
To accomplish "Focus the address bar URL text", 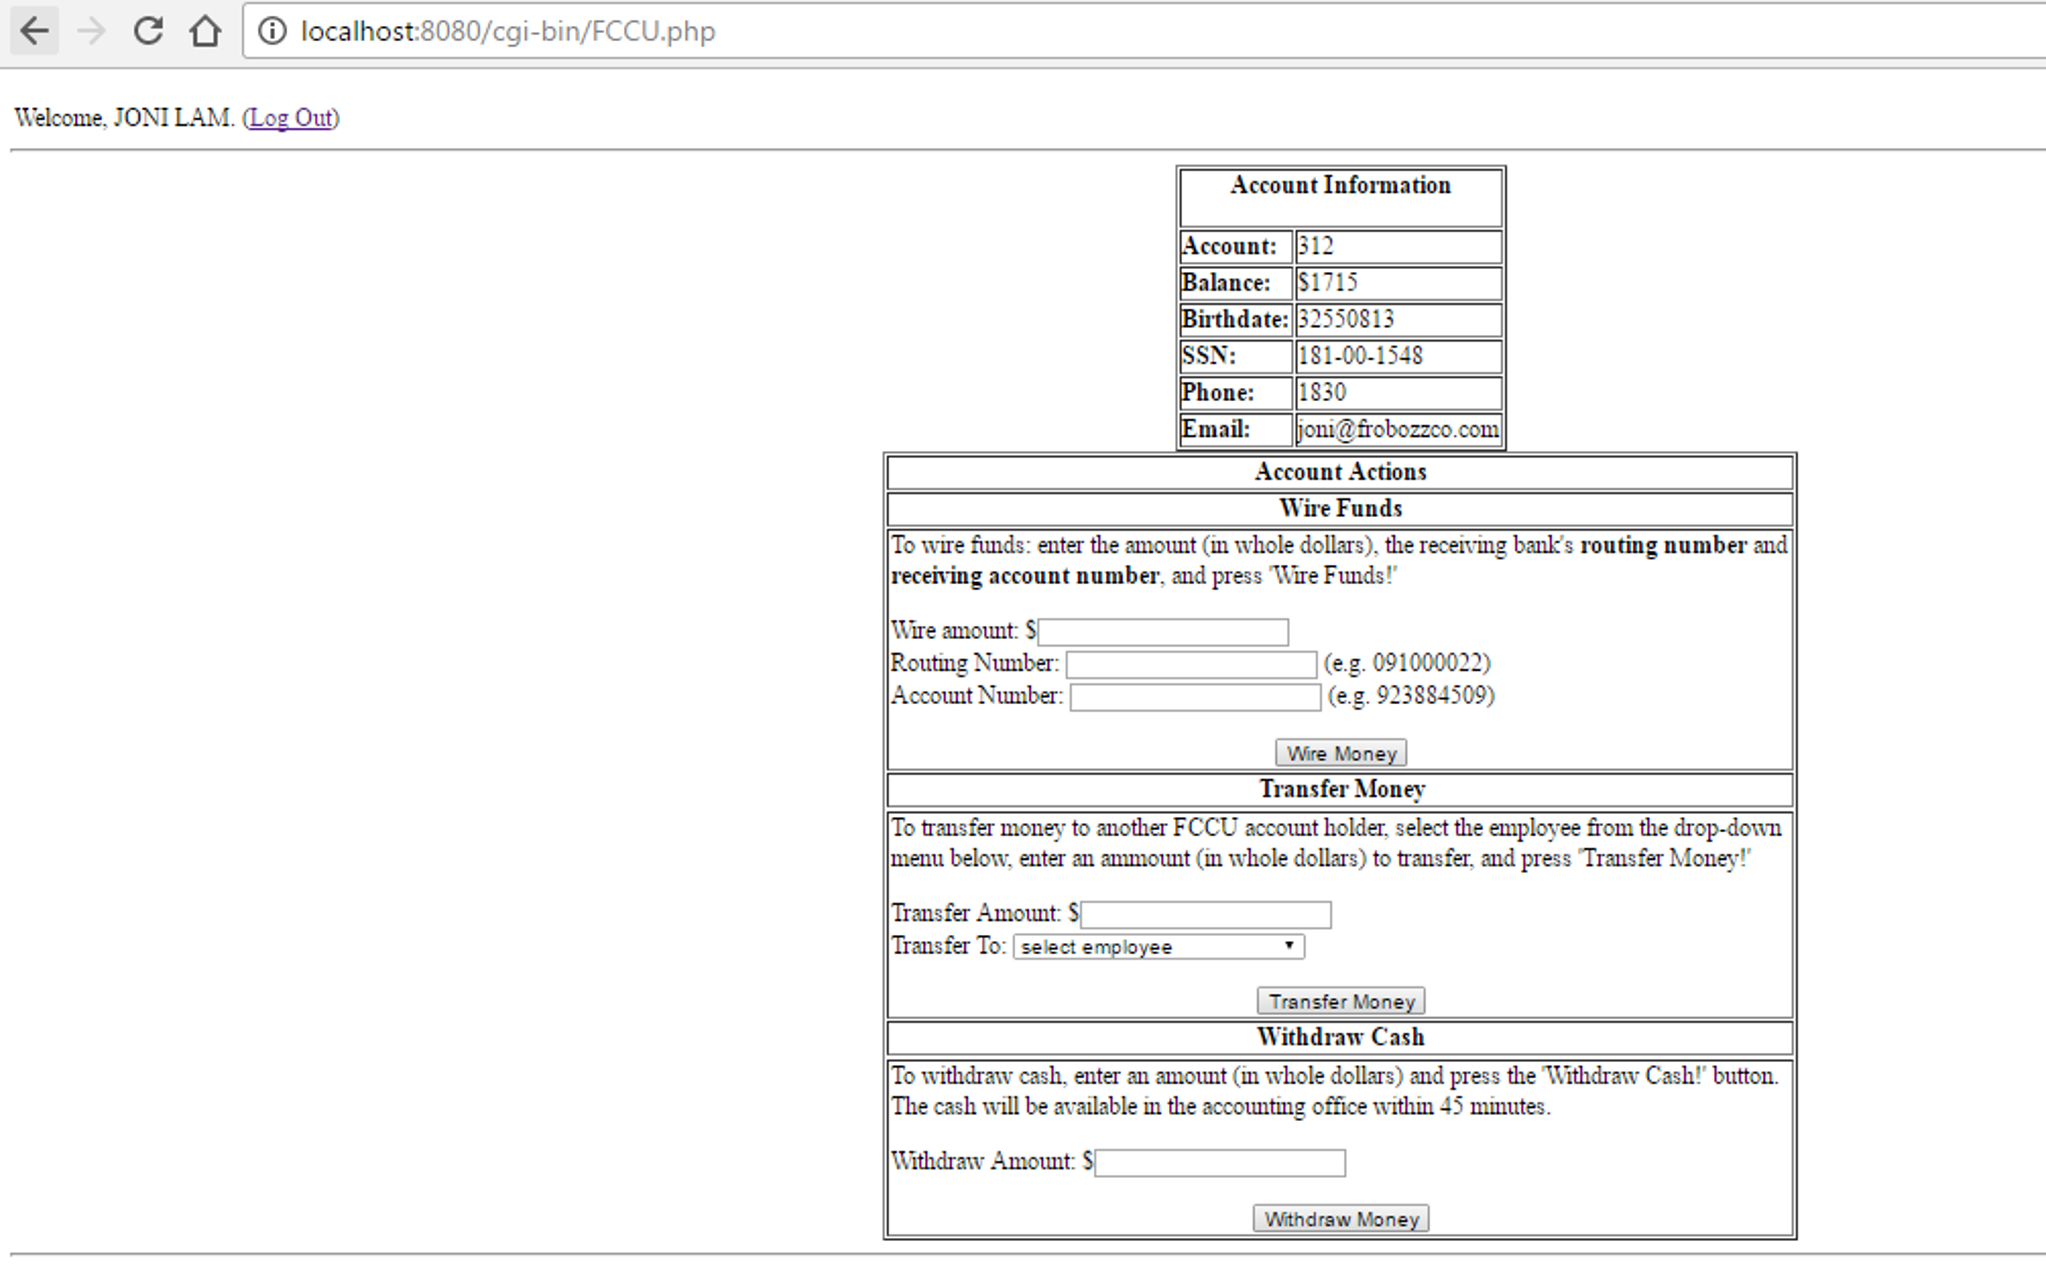I will coord(508,31).
